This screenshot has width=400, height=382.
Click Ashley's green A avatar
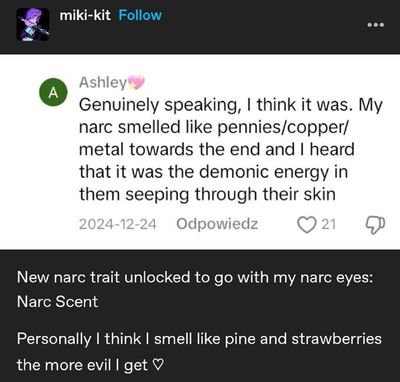click(x=53, y=92)
